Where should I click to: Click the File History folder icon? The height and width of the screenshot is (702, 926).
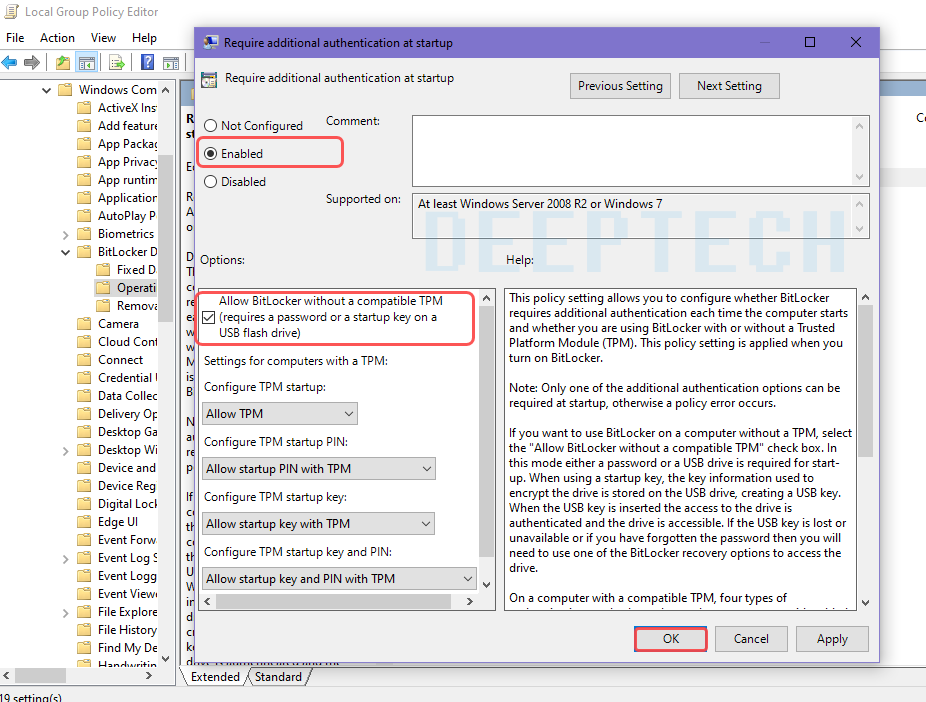point(85,630)
